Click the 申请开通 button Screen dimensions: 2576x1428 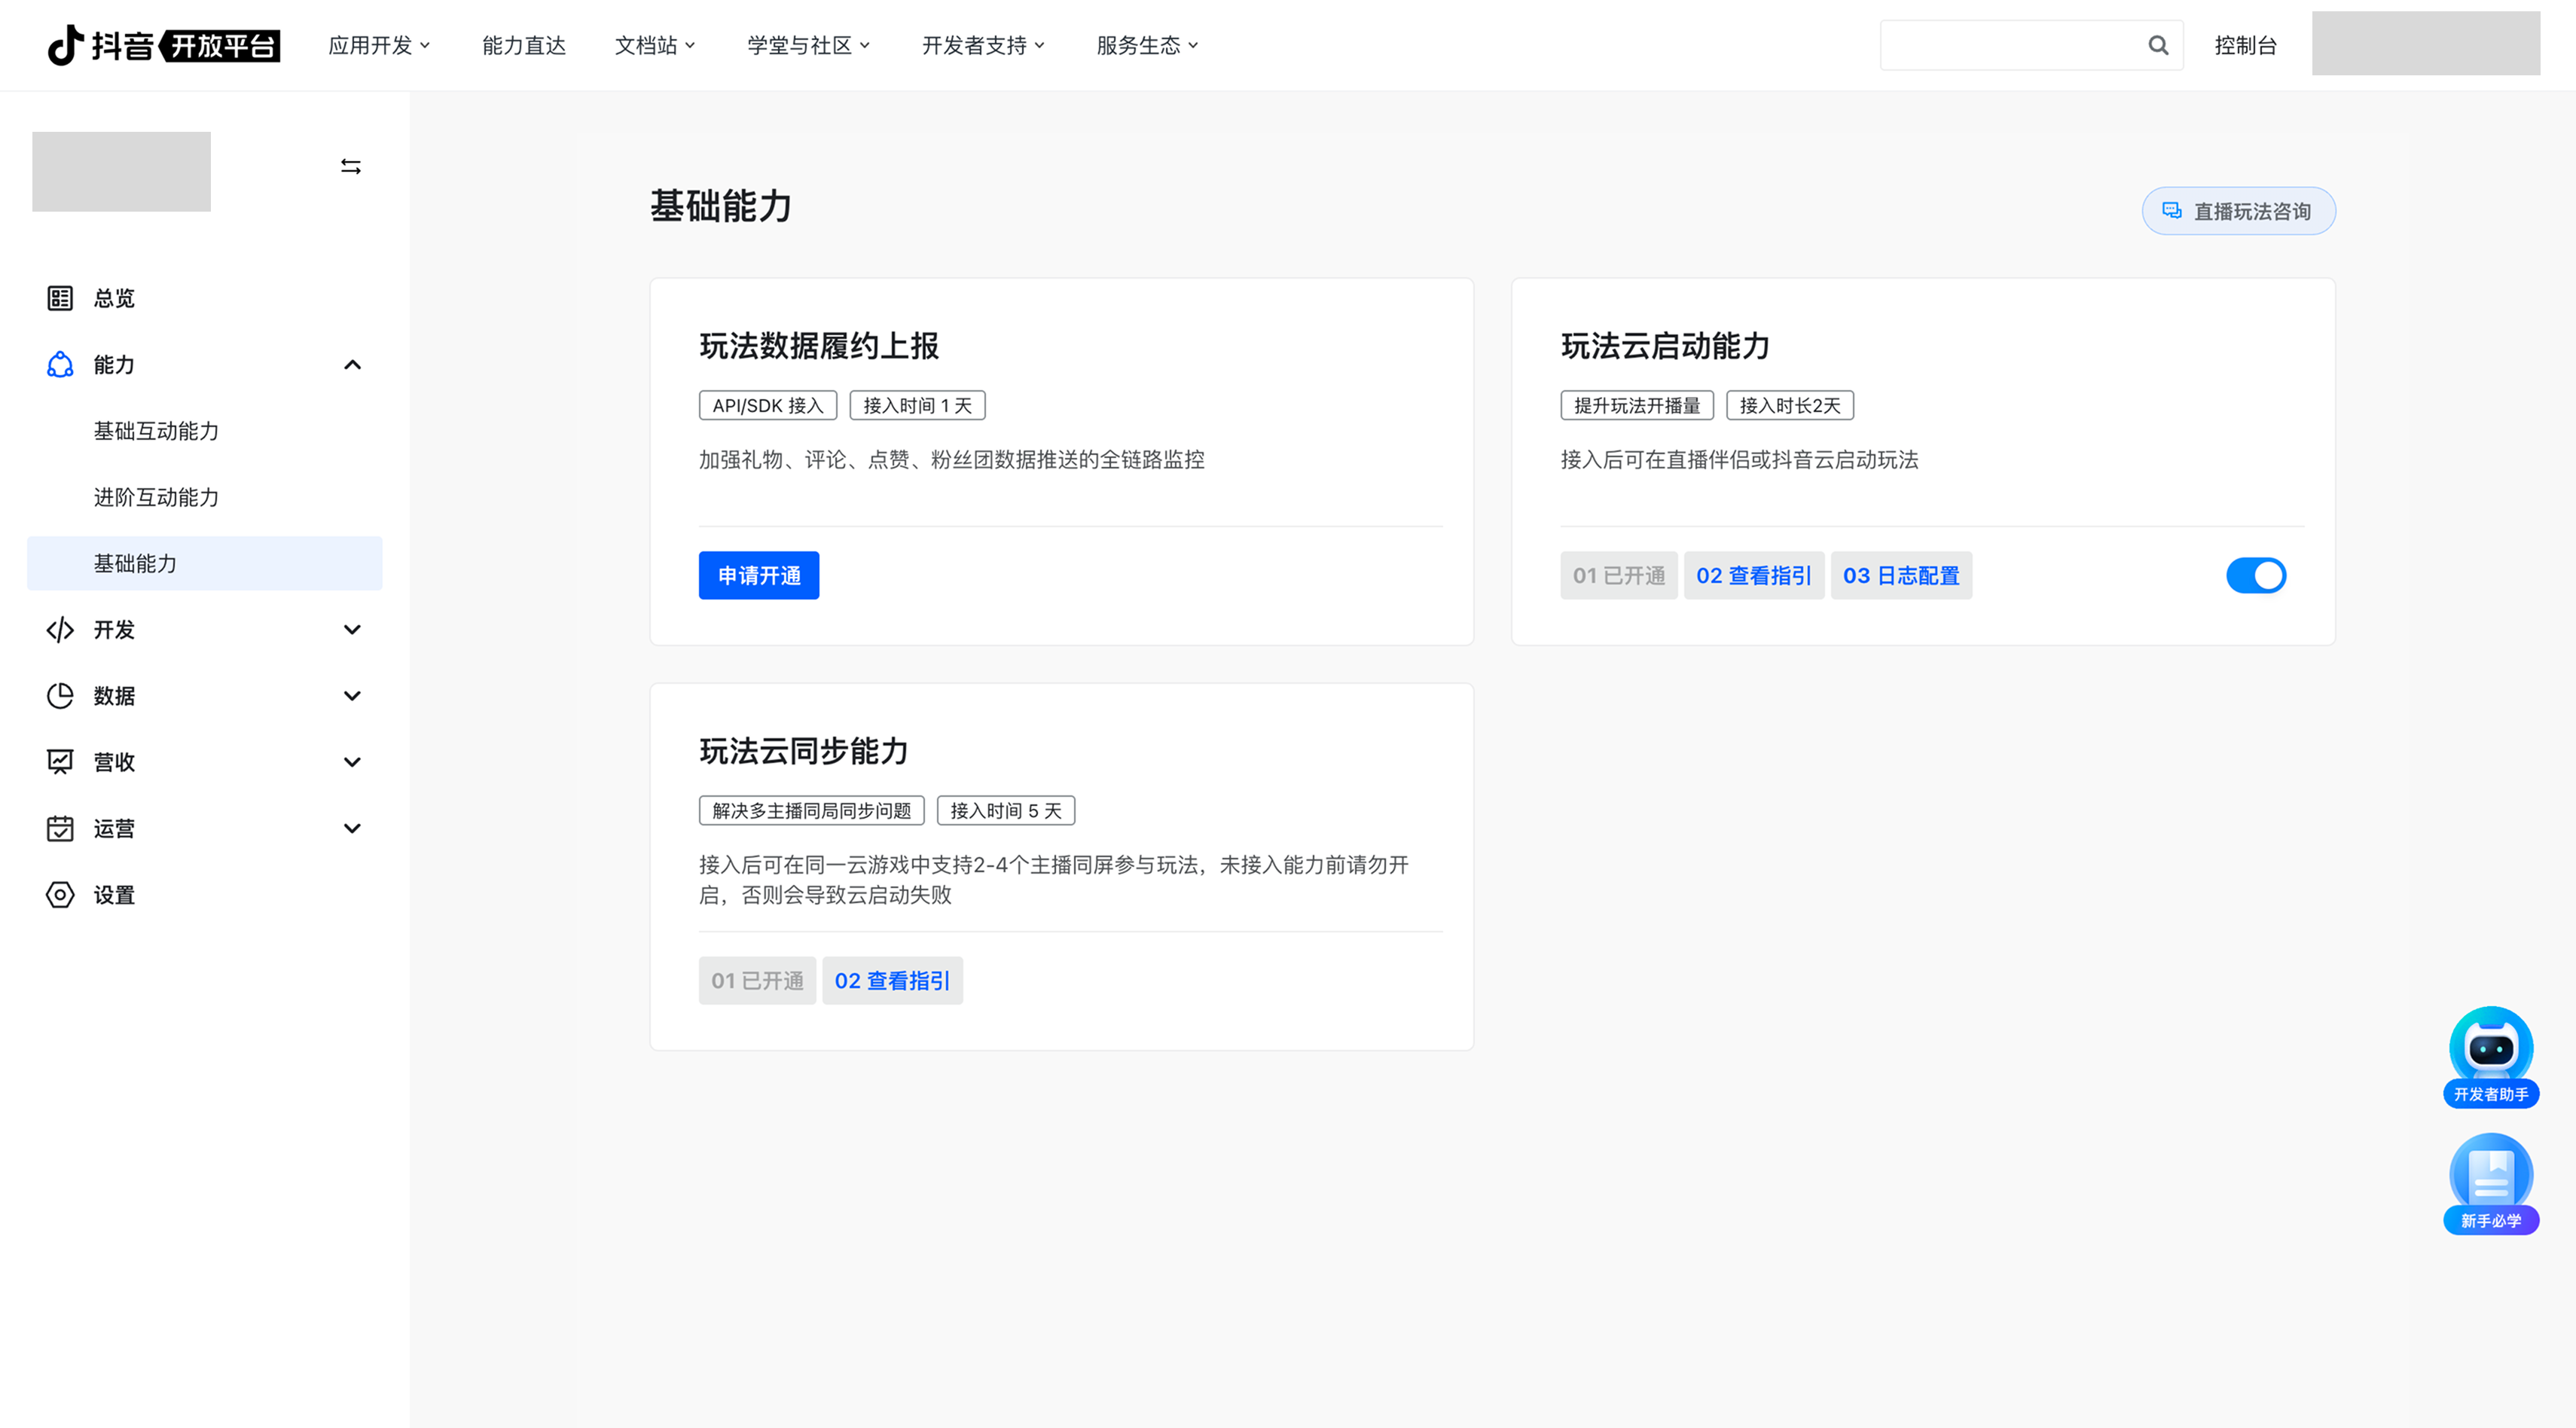click(x=759, y=575)
